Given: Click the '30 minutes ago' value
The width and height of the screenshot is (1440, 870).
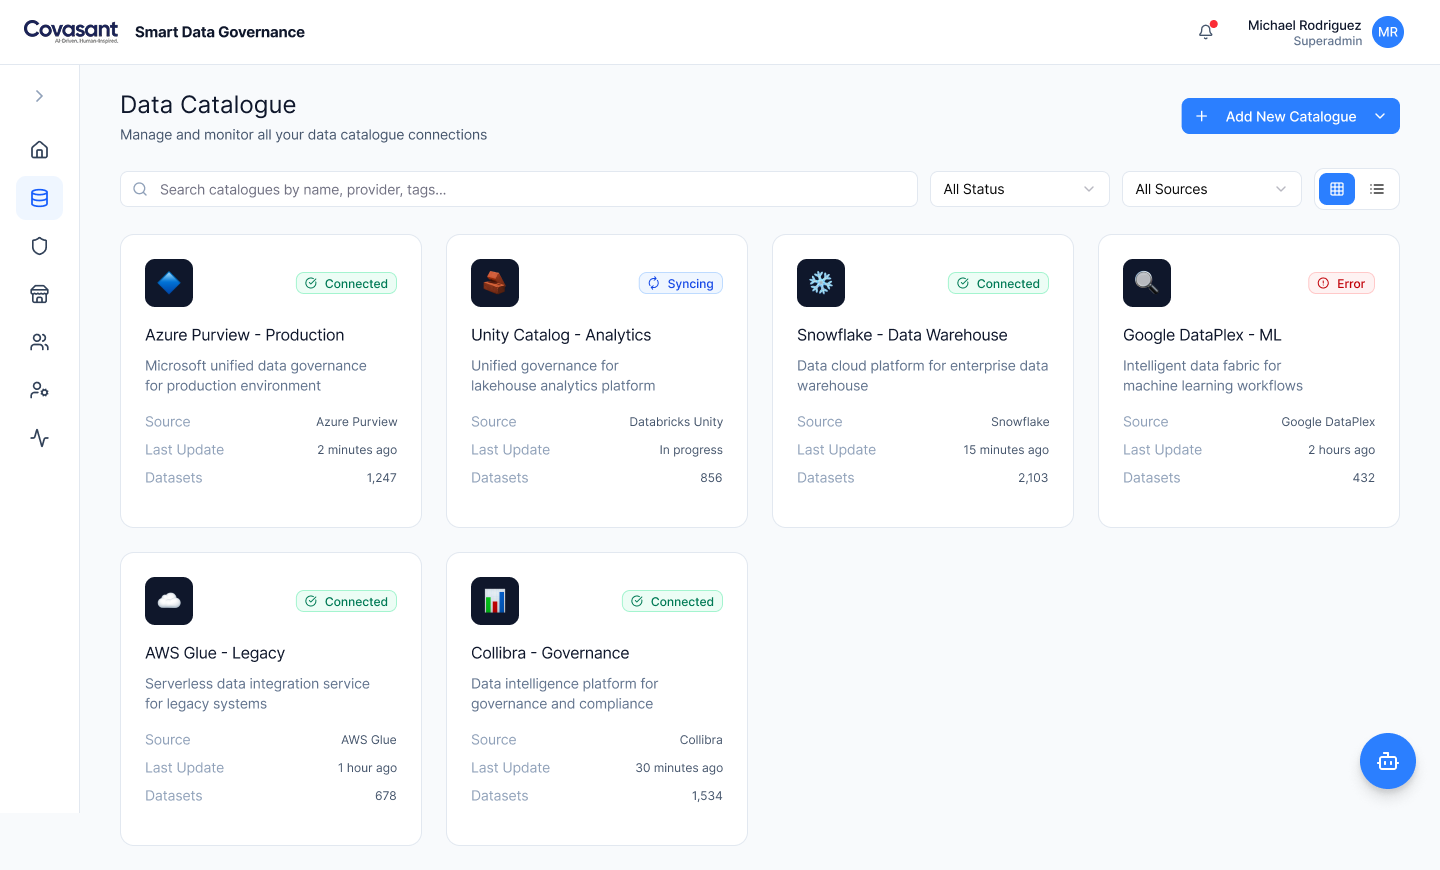Looking at the screenshot, I should pos(679,768).
